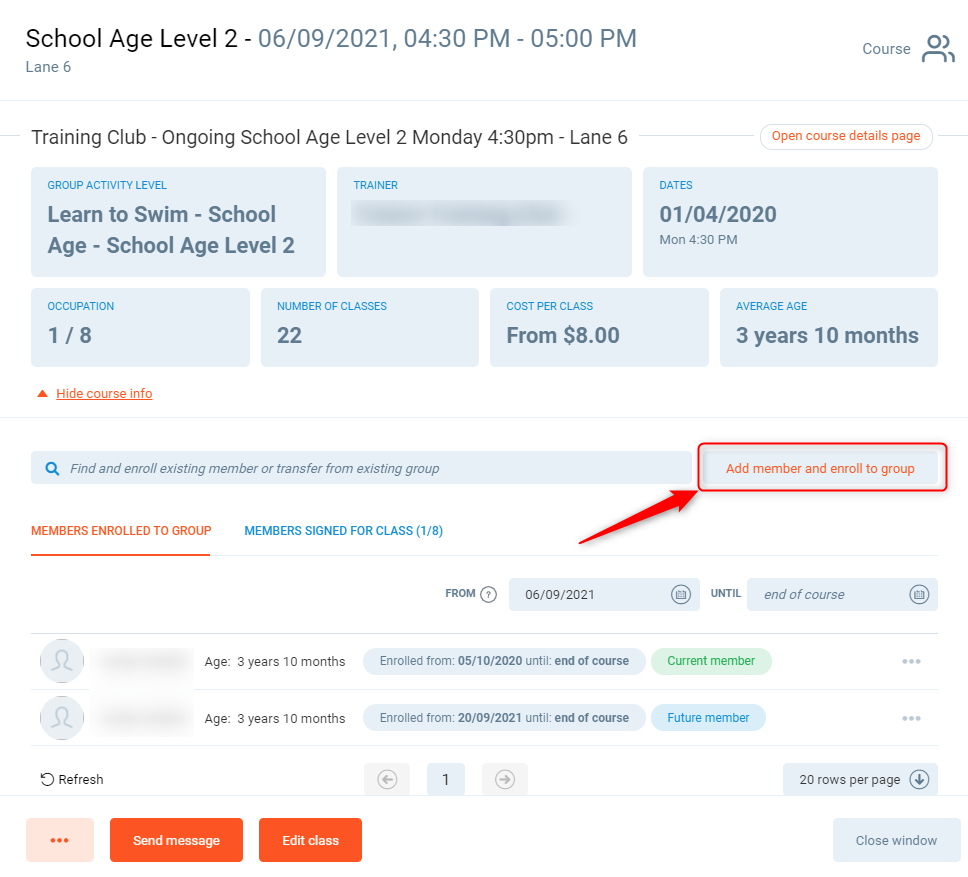Open options menu for the Future member row
This screenshot has width=968, height=877.
coord(910,718)
